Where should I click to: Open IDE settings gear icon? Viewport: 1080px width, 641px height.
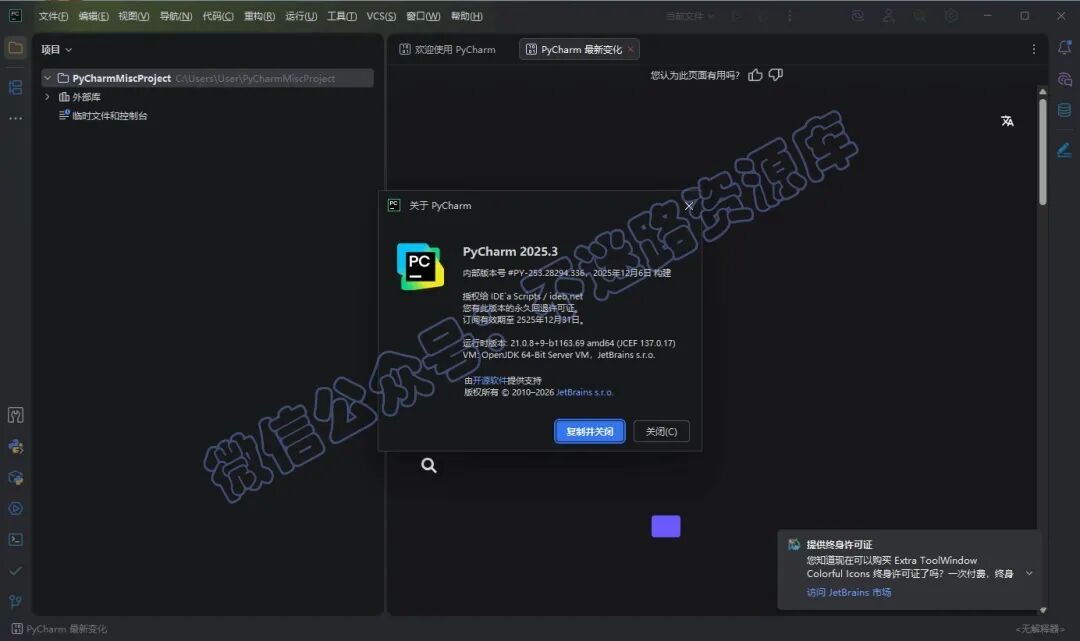point(951,15)
